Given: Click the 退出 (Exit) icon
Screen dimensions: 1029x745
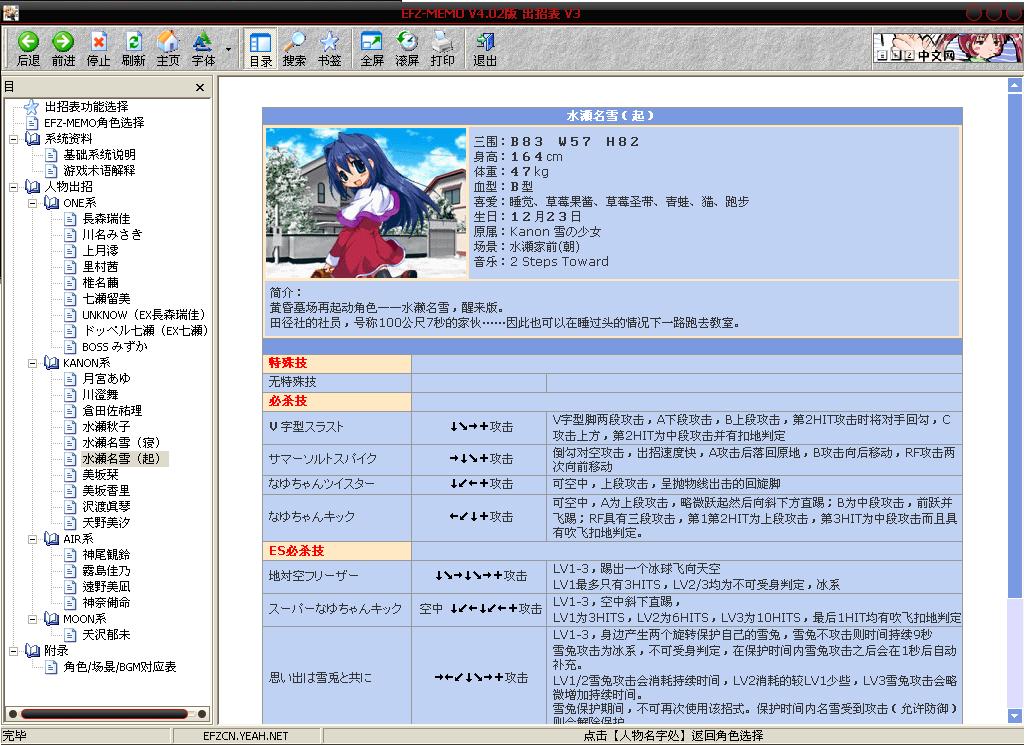Looking at the screenshot, I should [x=485, y=49].
